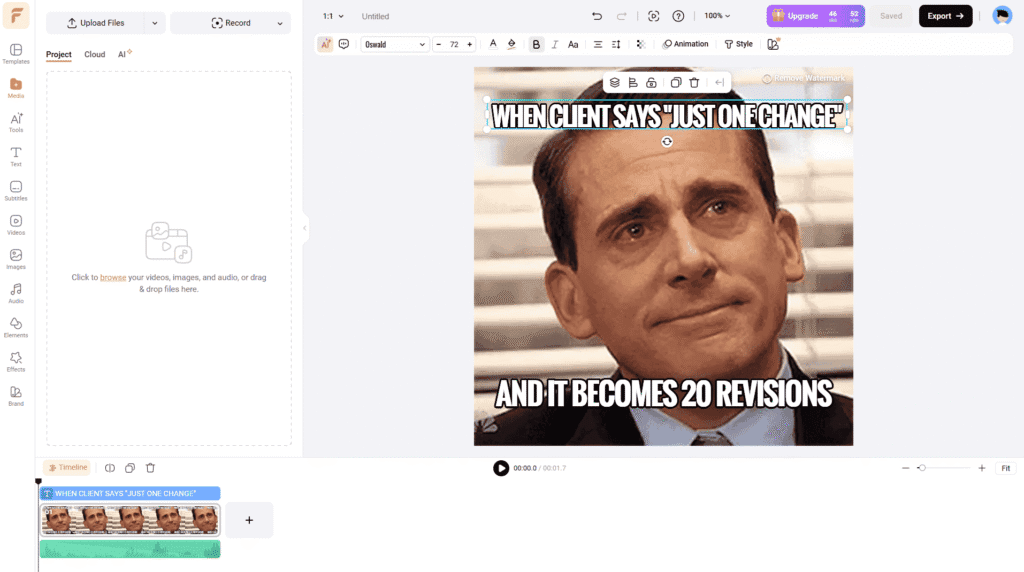The height and width of the screenshot is (572, 1024).
Task: Click the Record button
Action: click(x=231, y=23)
